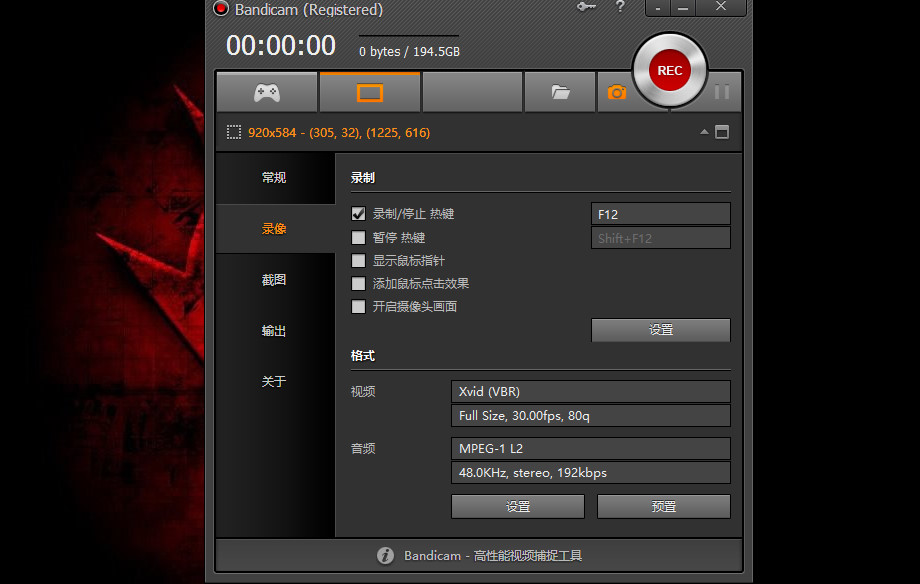Toggle the 添加鼠标点击效果 checkbox
The image size is (920, 584).
358,284
